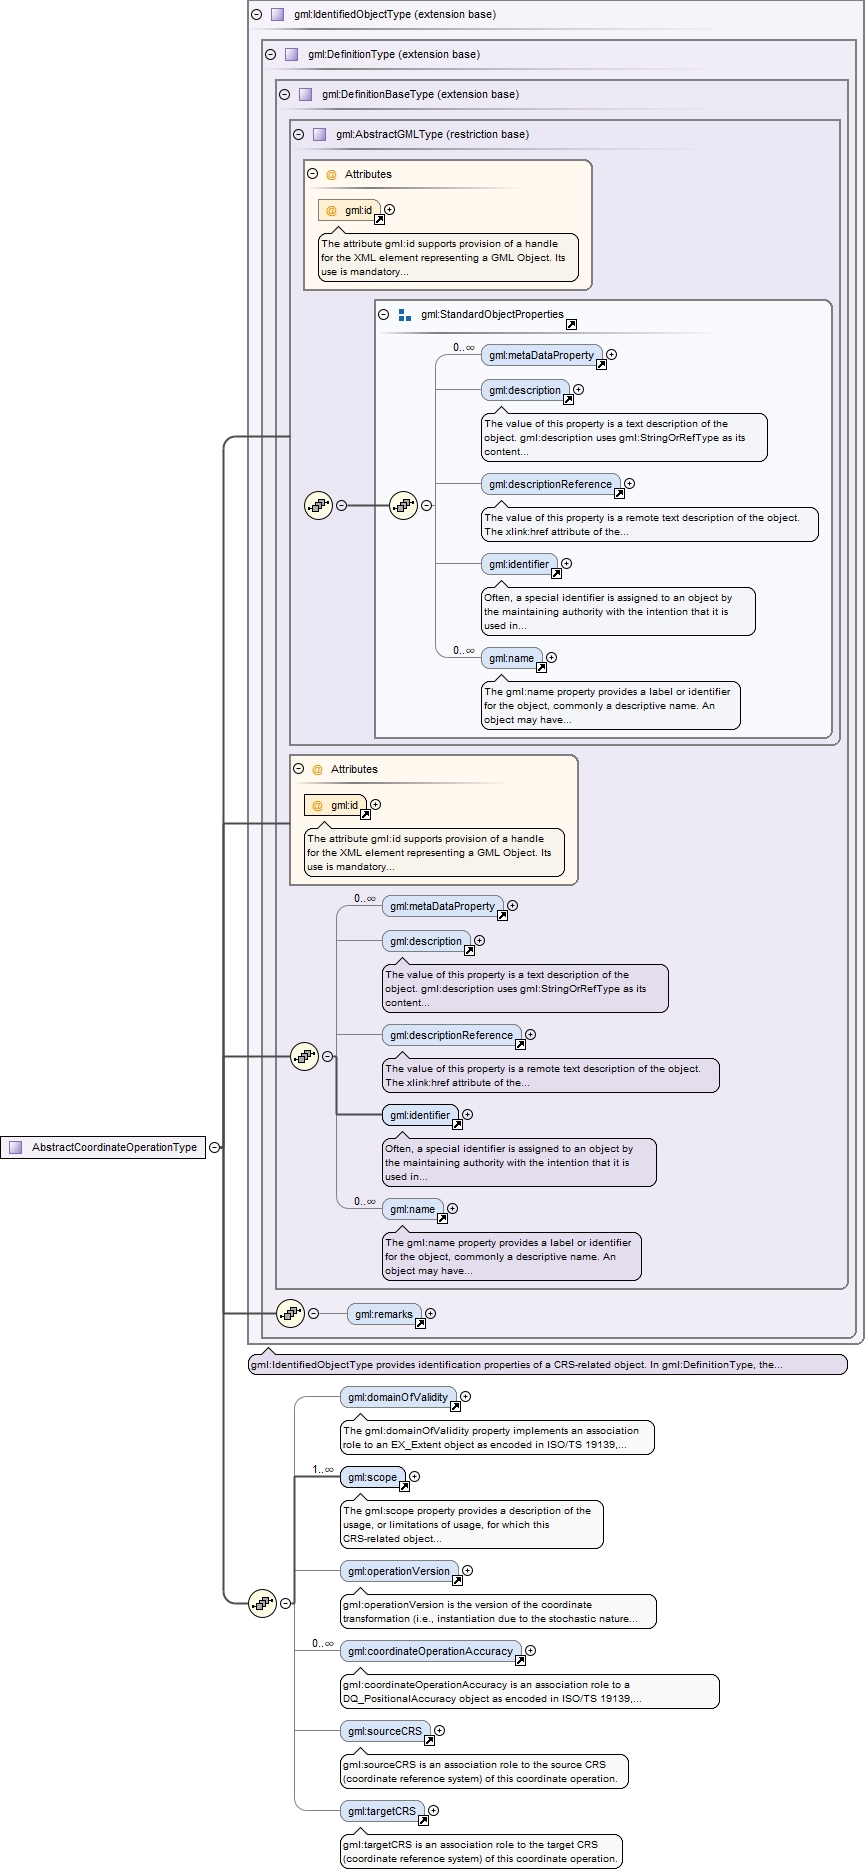The height and width of the screenshot is (1872, 866).
Task: Select the gml:sourceCRS element box
Action: [x=385, y=1731]
